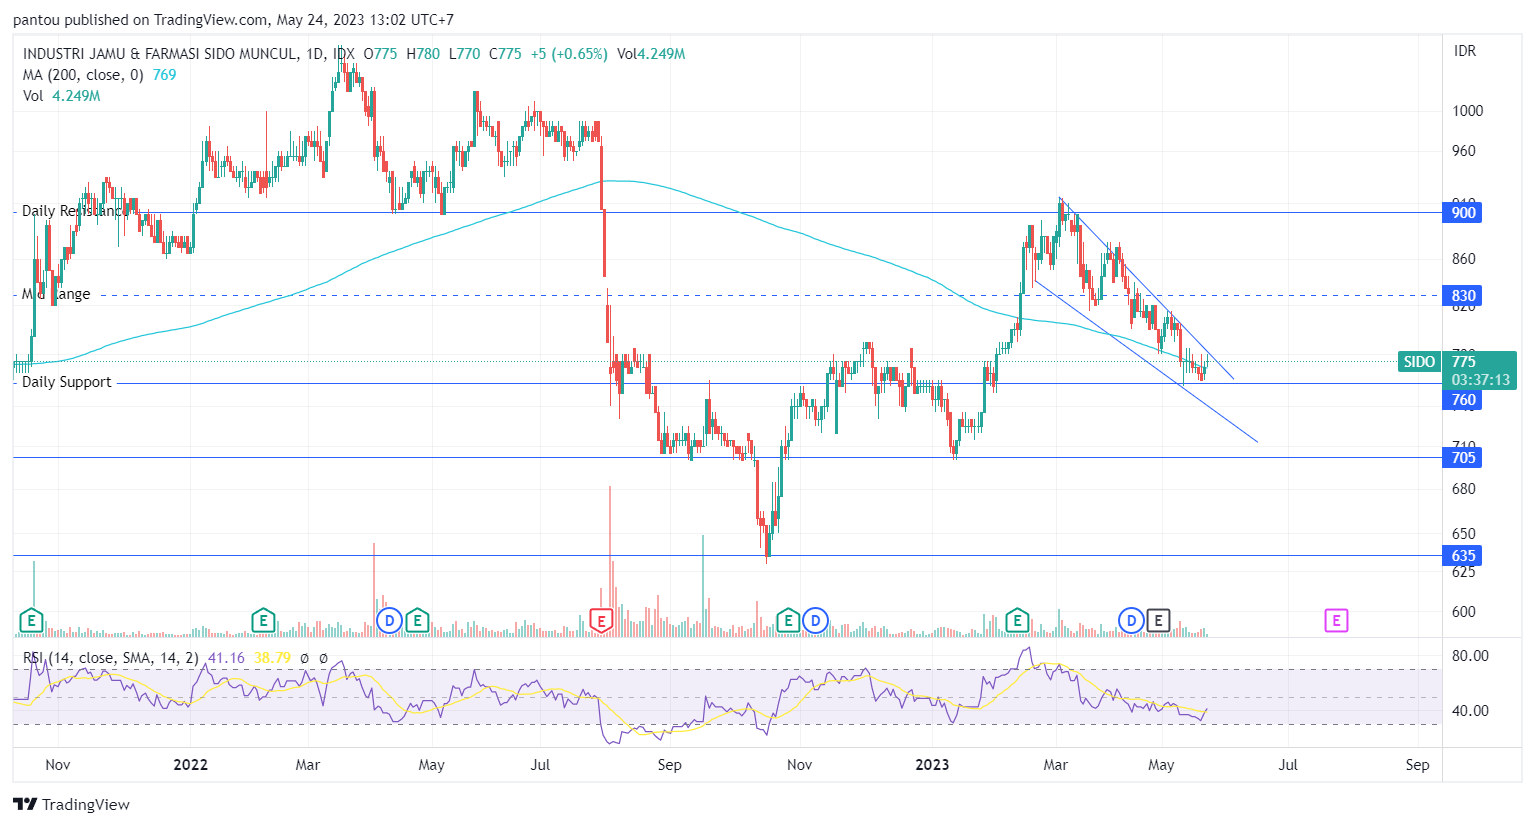
Task: Click the RSI (14, close, SMA, 14, 2) legend
Action: click(111, 658)
